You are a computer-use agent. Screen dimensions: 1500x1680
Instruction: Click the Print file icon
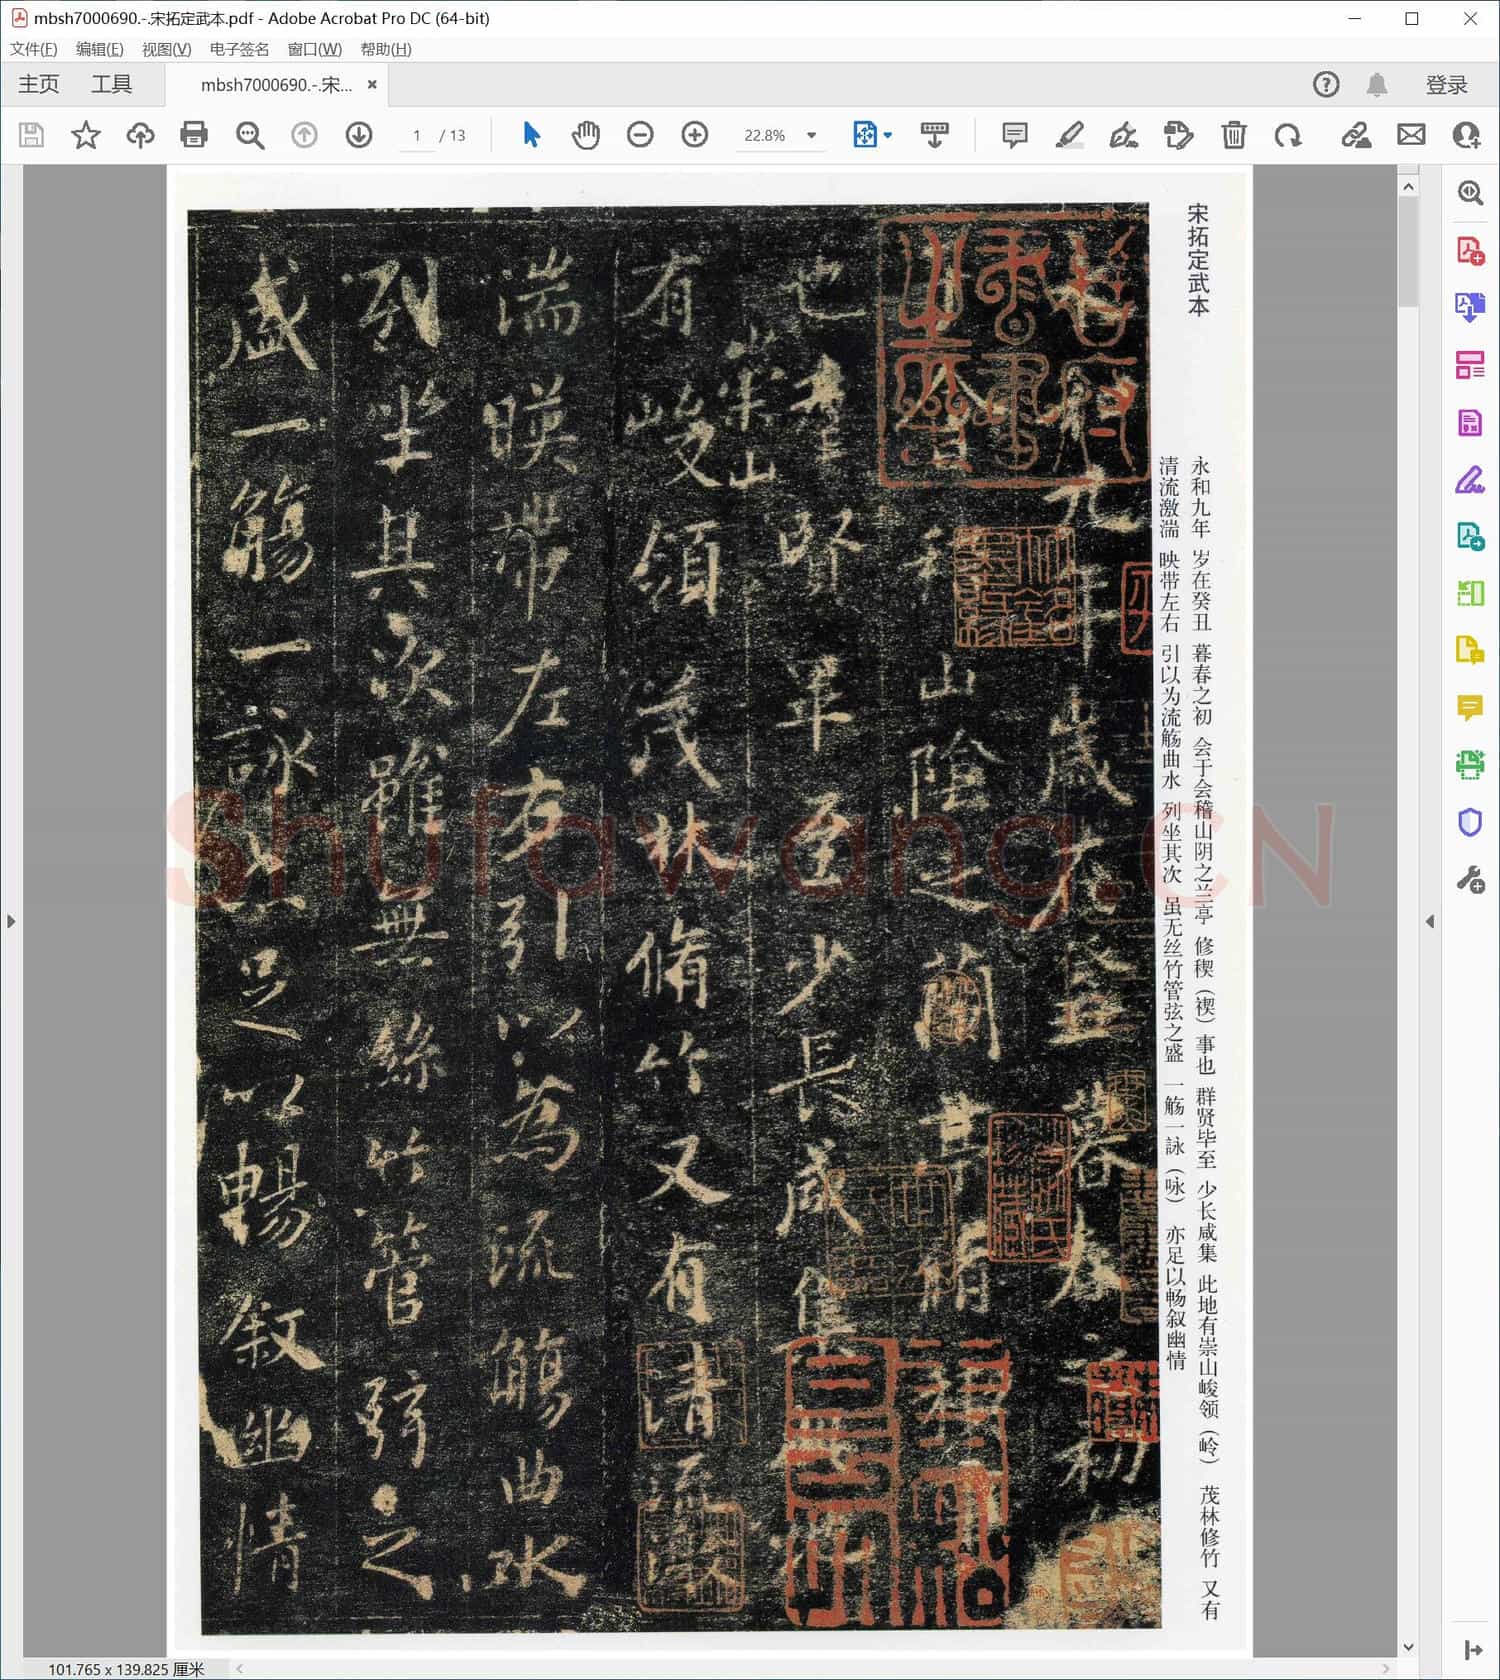click(194, 135)
